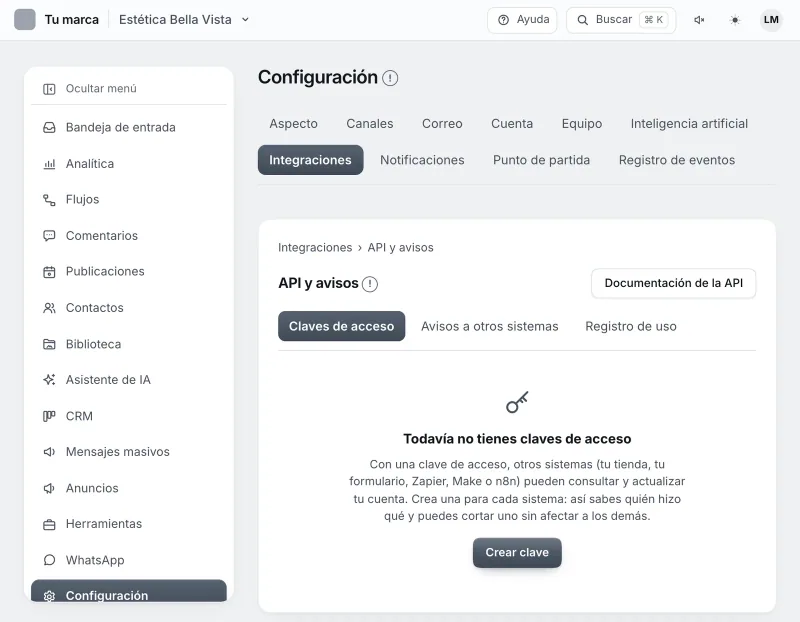This screenshot has height=622, width=800.
Task: Click the info icon beside API y avisos
Action: pyautogui.click(x=370, y=284)
